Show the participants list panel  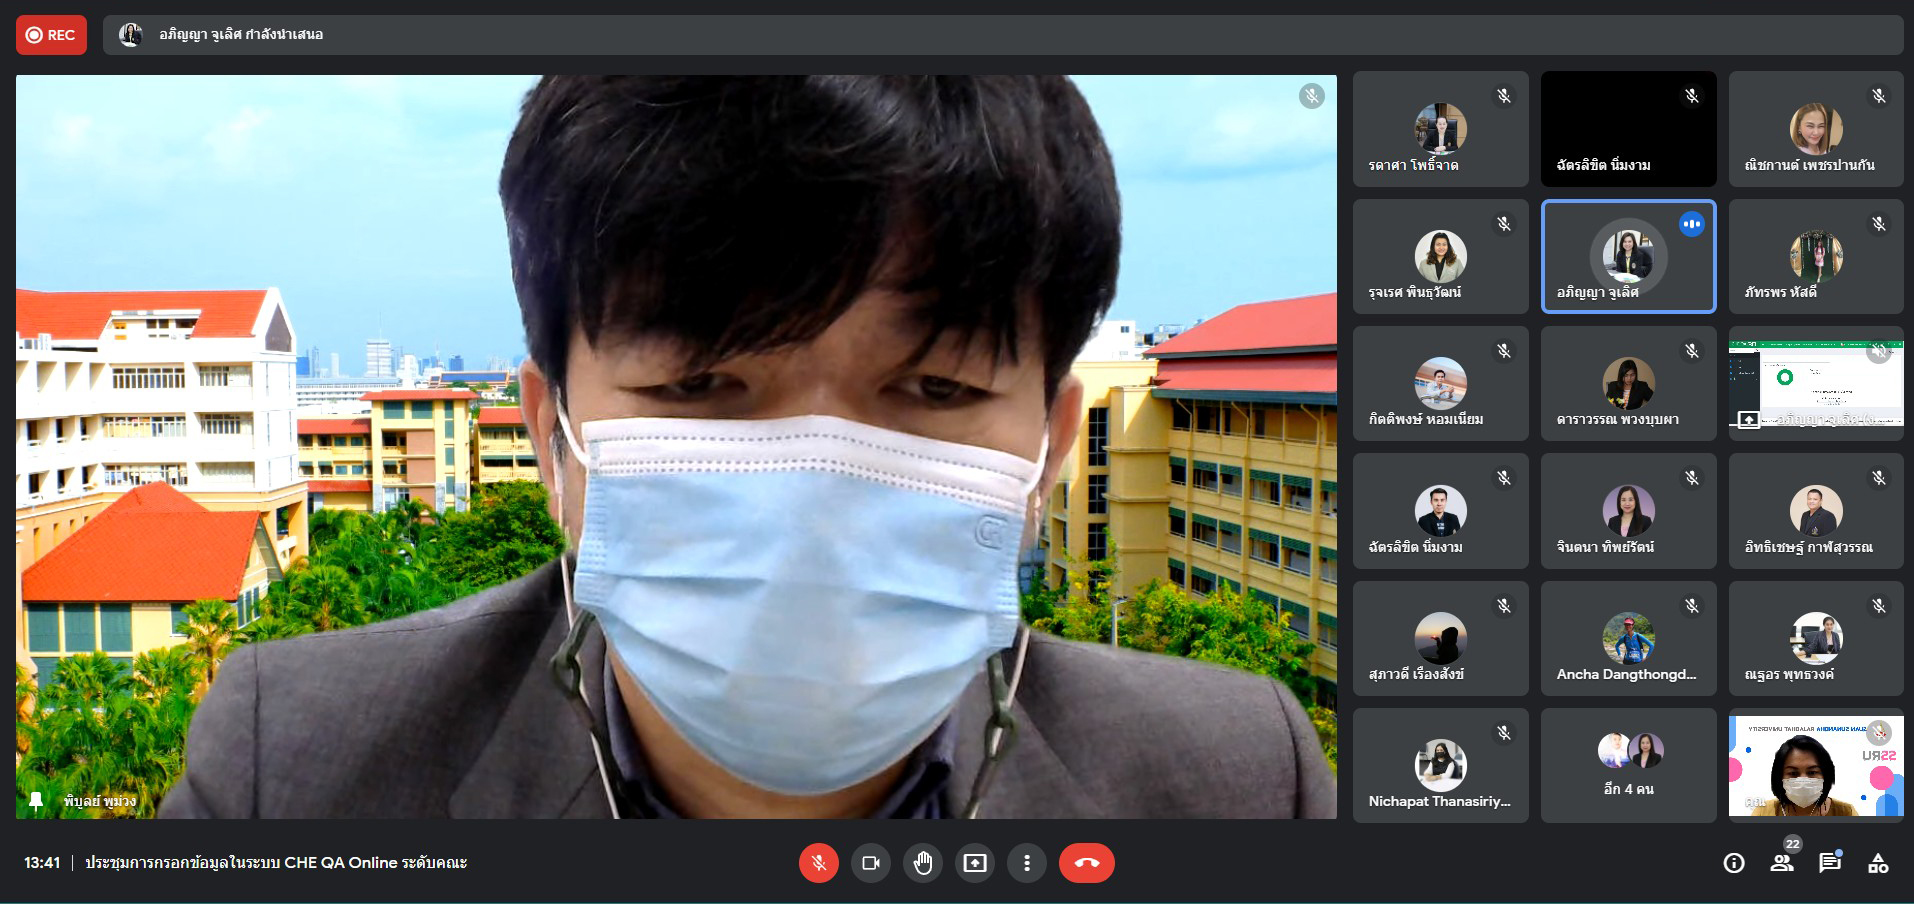coord(1782,863)
